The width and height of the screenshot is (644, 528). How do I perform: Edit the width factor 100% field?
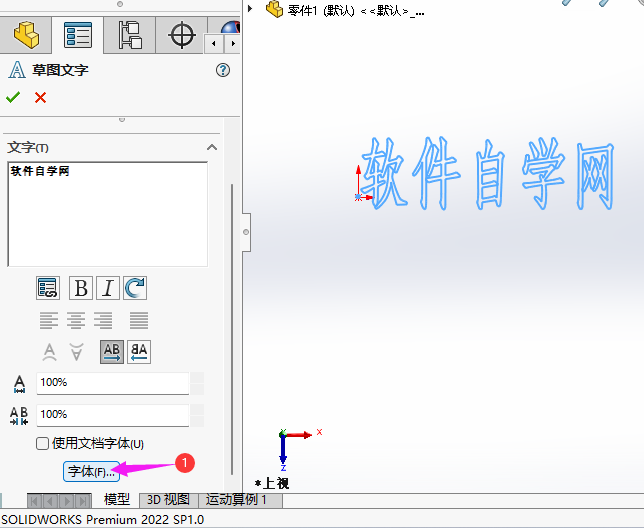(x=113, y=383)
